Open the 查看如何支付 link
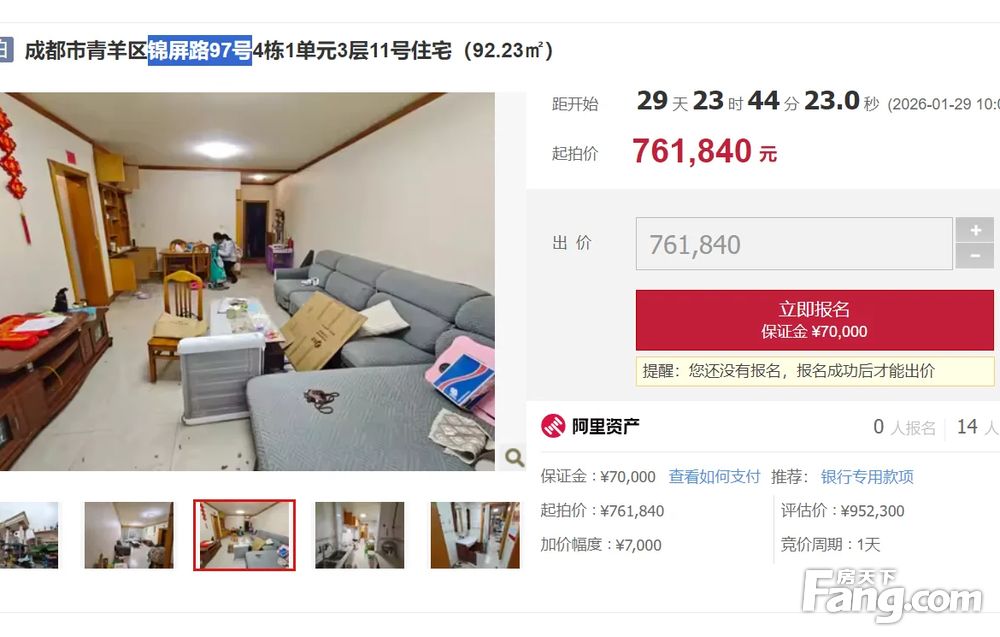The height and width of the screenshot is (637, 1000). (x=714, y=476)
